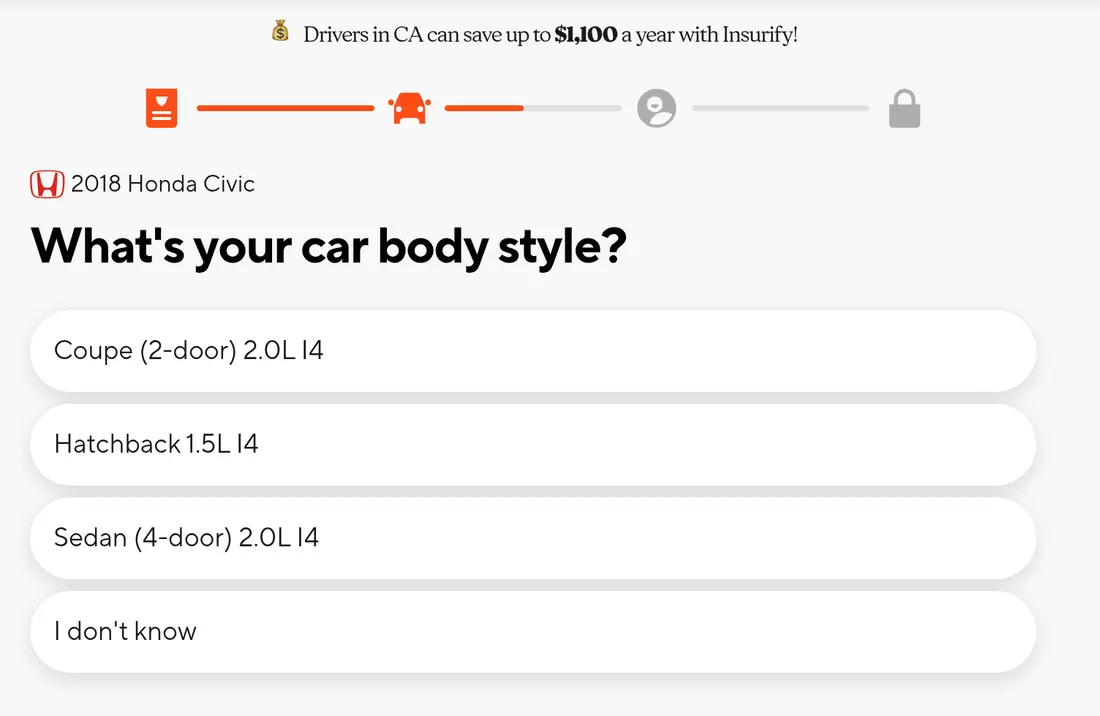Click the What's your car body style heading
This screenshot has height=716, width=1100.
[328, 248]
